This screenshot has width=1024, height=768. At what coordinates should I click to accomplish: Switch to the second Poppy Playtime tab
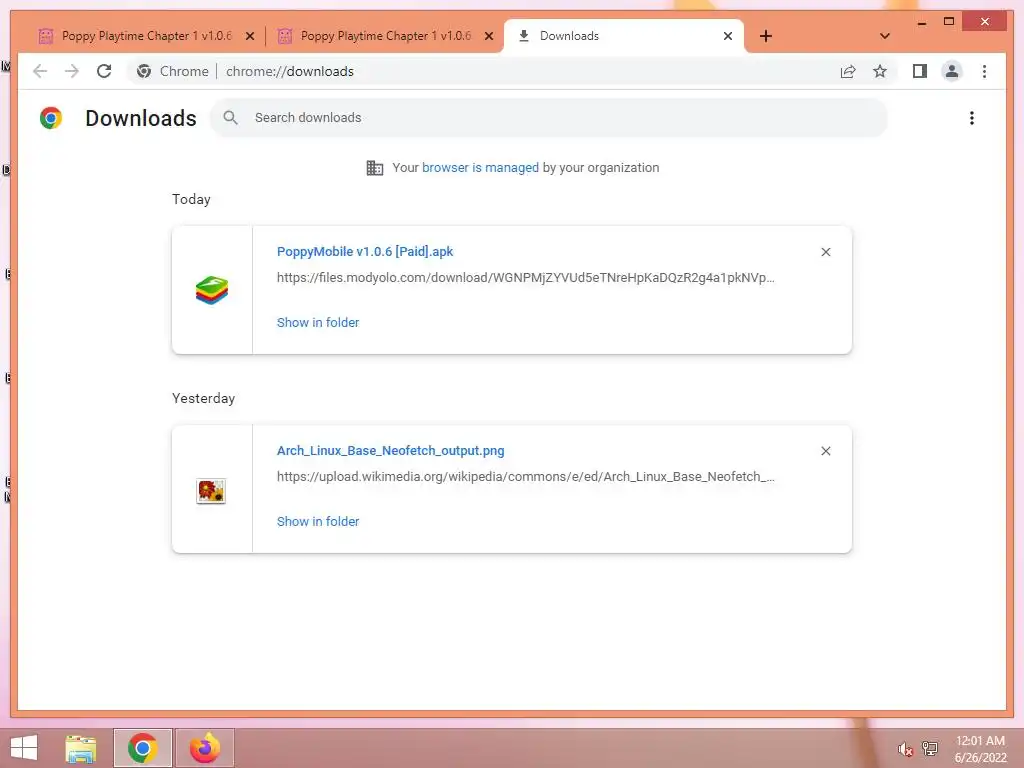click(385, 36)
